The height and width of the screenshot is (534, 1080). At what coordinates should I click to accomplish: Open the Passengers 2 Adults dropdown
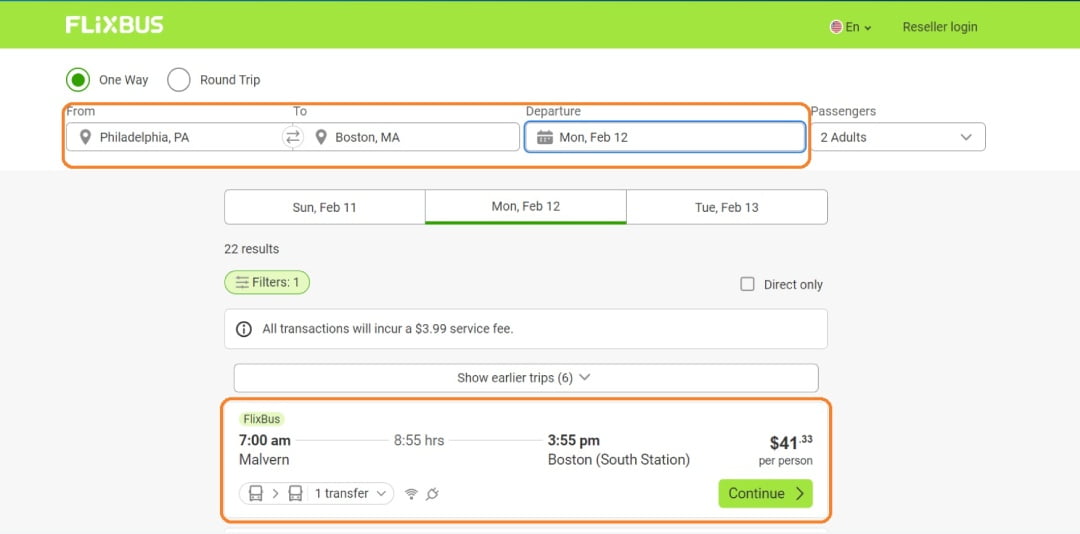[898, 137]
